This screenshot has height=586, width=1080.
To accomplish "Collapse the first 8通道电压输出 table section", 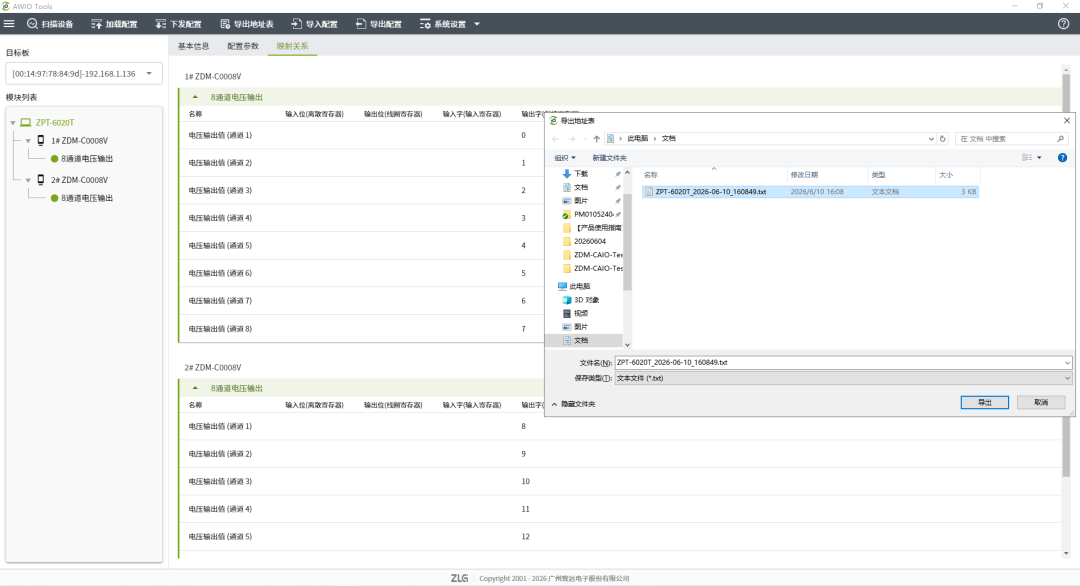I will 195,97.
